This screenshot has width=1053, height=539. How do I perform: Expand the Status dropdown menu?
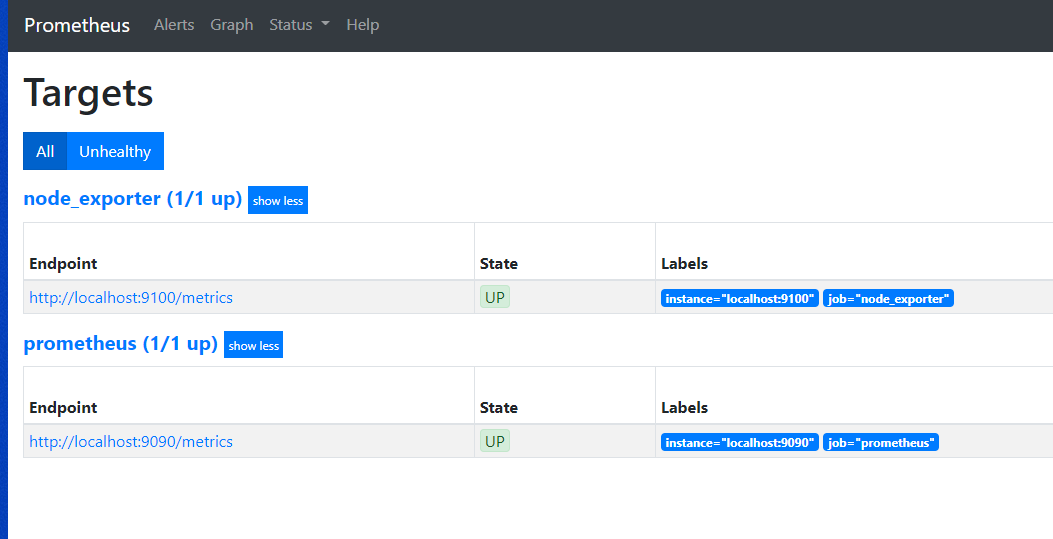click(300, 25)
